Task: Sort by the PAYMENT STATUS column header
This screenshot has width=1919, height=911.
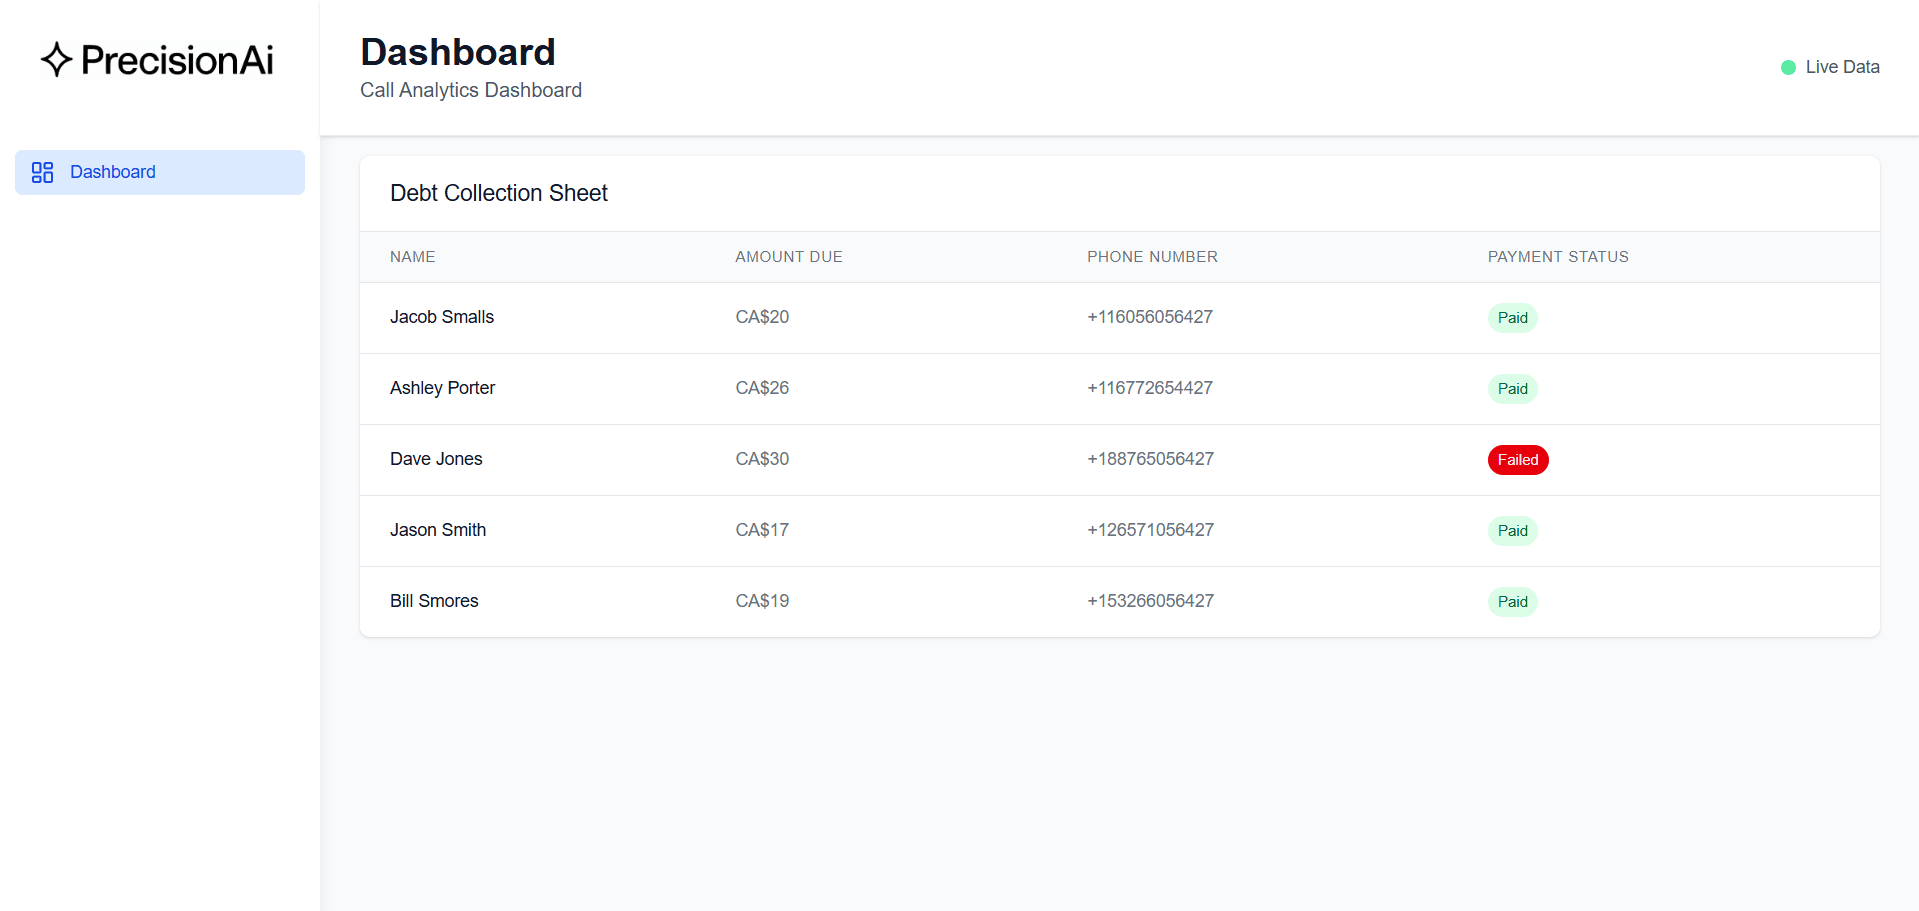Action: tap(1557, 257)
